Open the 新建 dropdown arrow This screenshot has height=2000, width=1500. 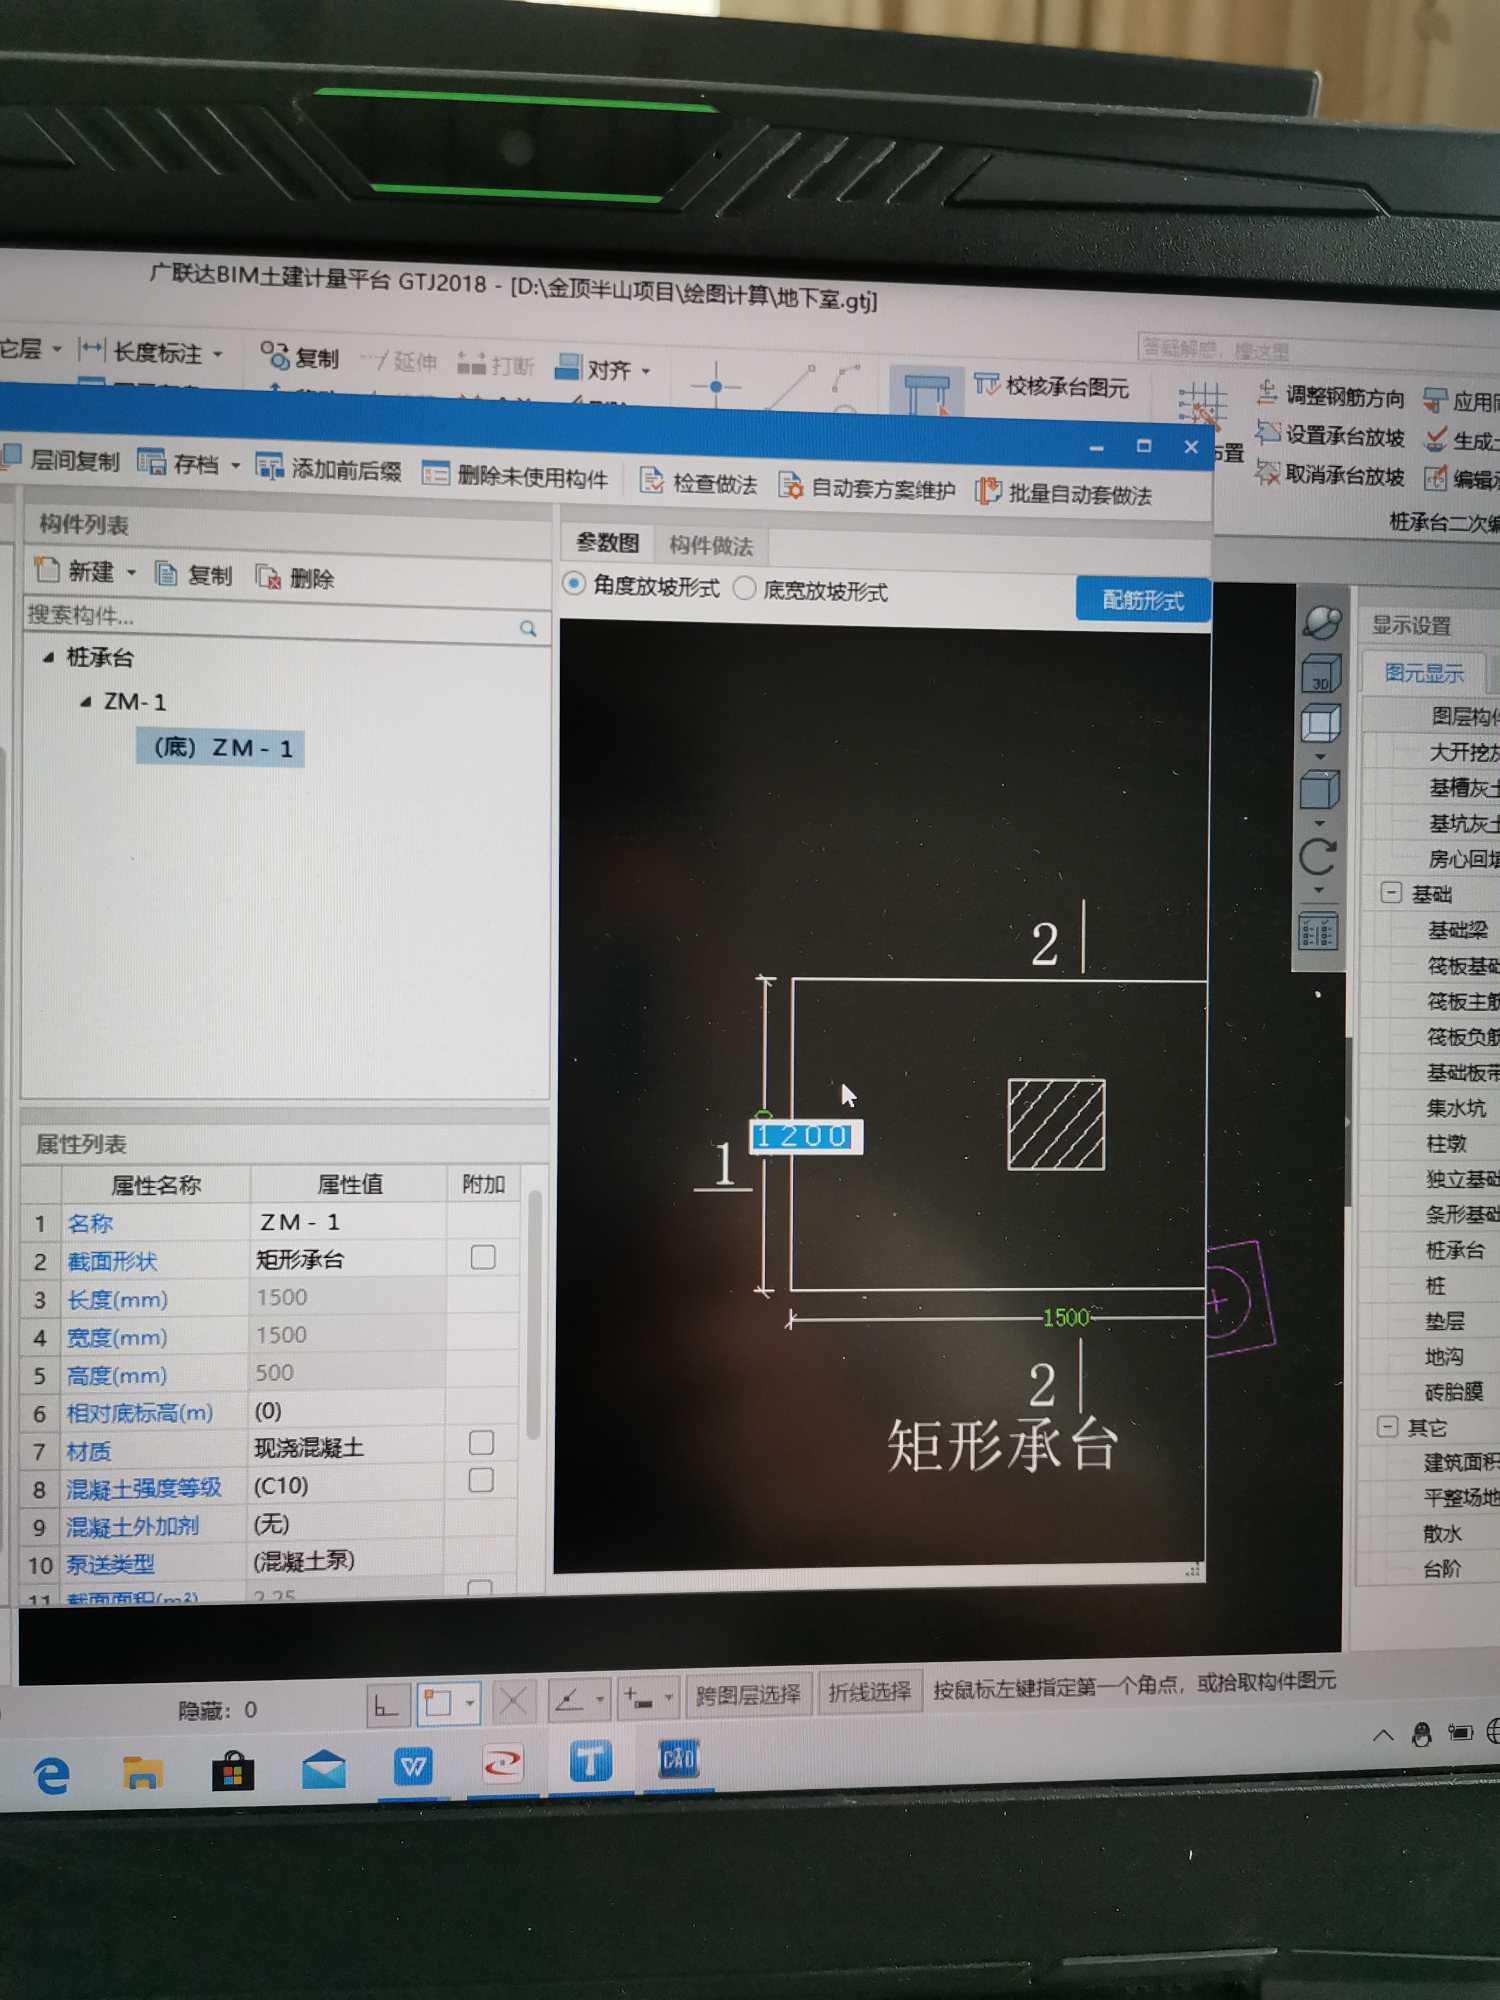click(x=131, y=573)
